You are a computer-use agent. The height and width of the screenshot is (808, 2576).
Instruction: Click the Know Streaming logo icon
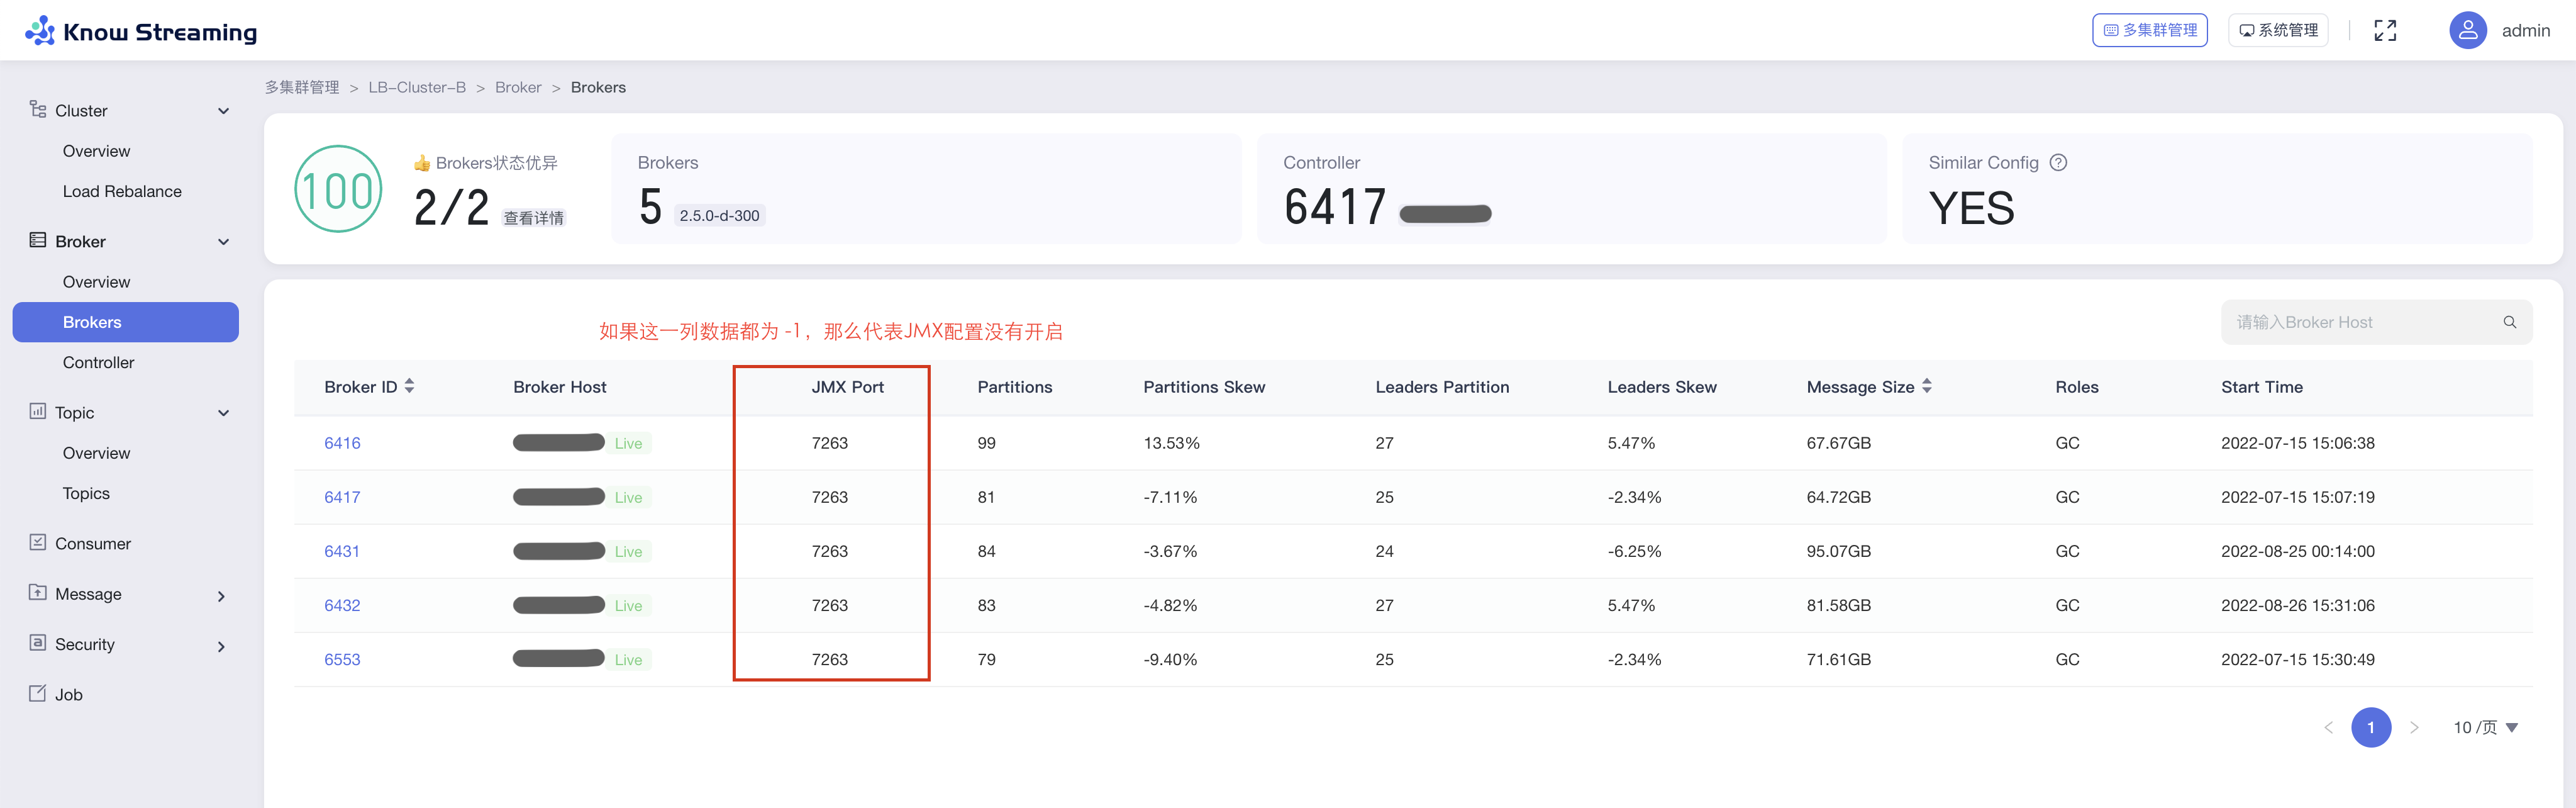click(40, 31)
